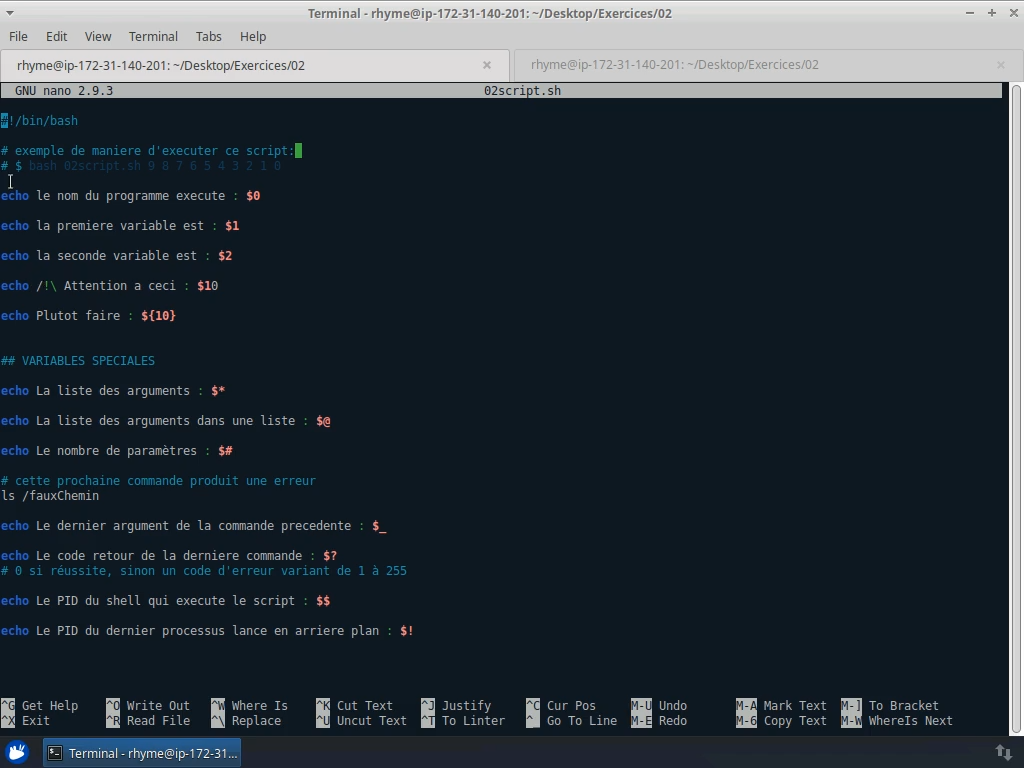Click the Copy Text shortcut label

[795, 720]
